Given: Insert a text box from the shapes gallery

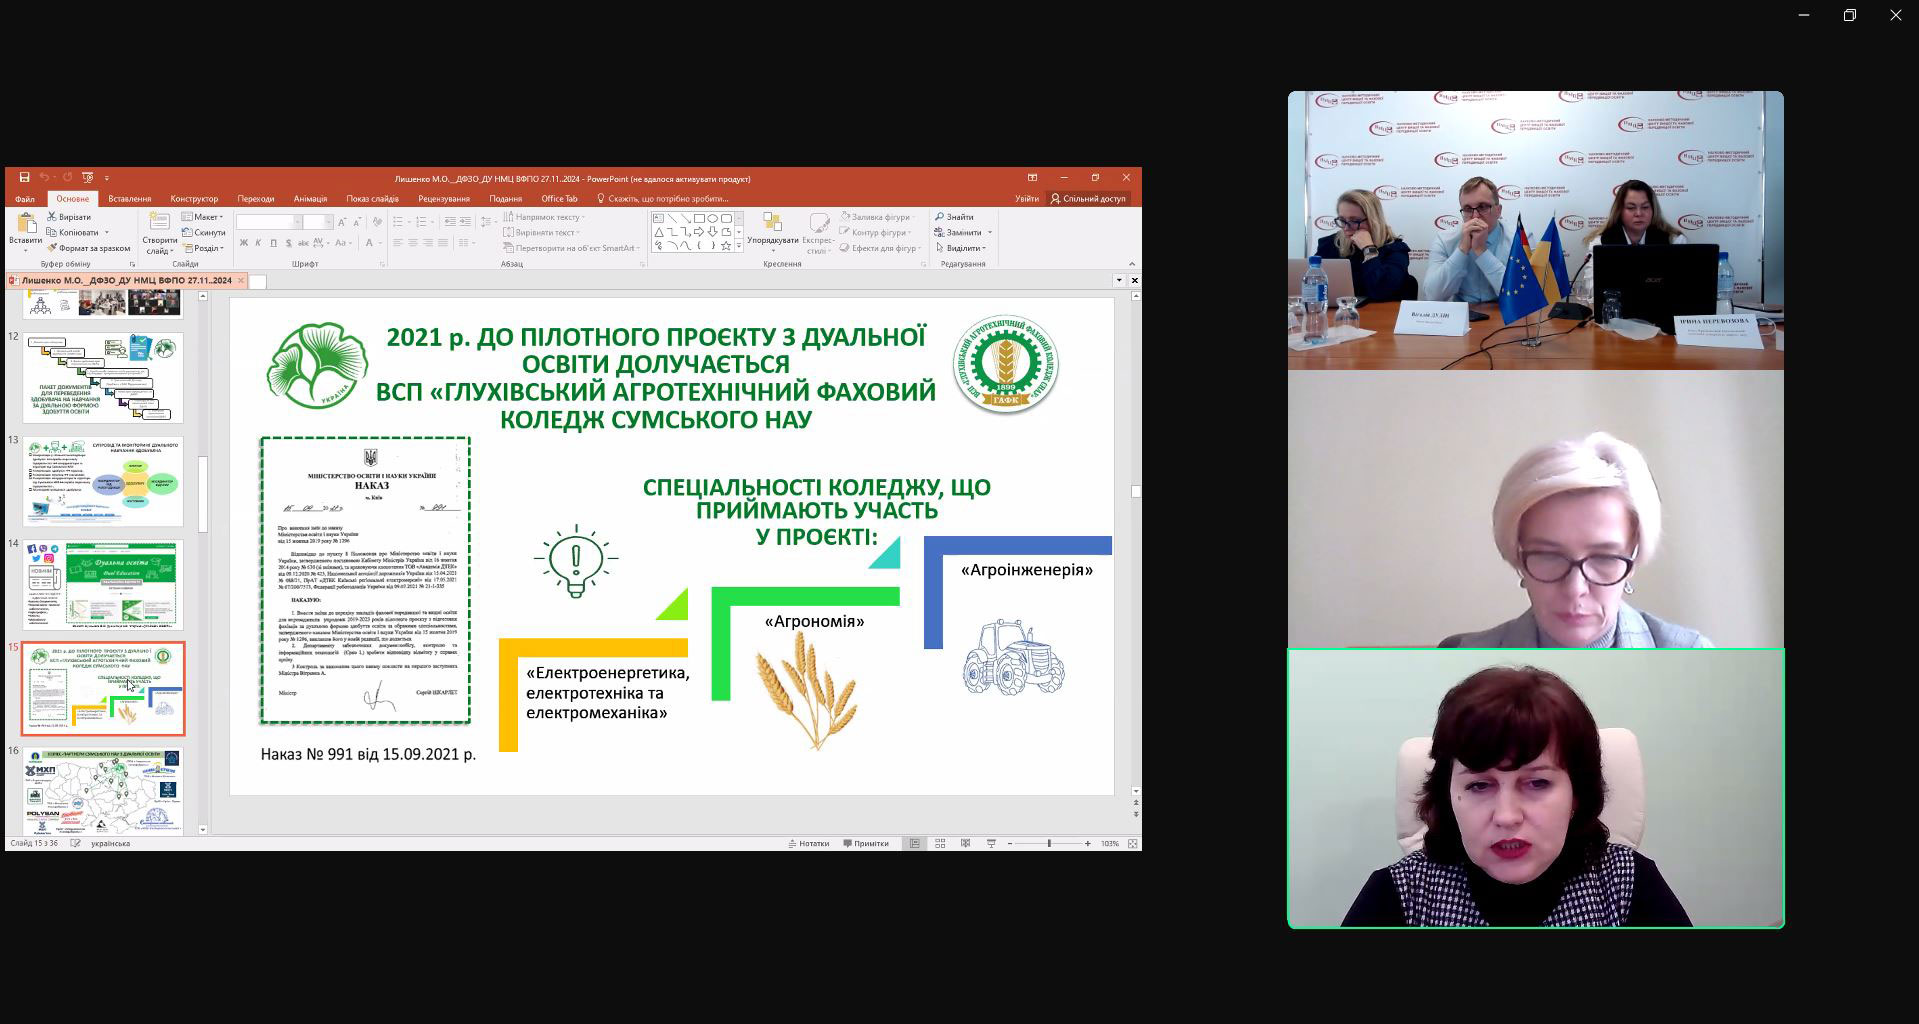Looking at the screenshot, I should (659, 218).
